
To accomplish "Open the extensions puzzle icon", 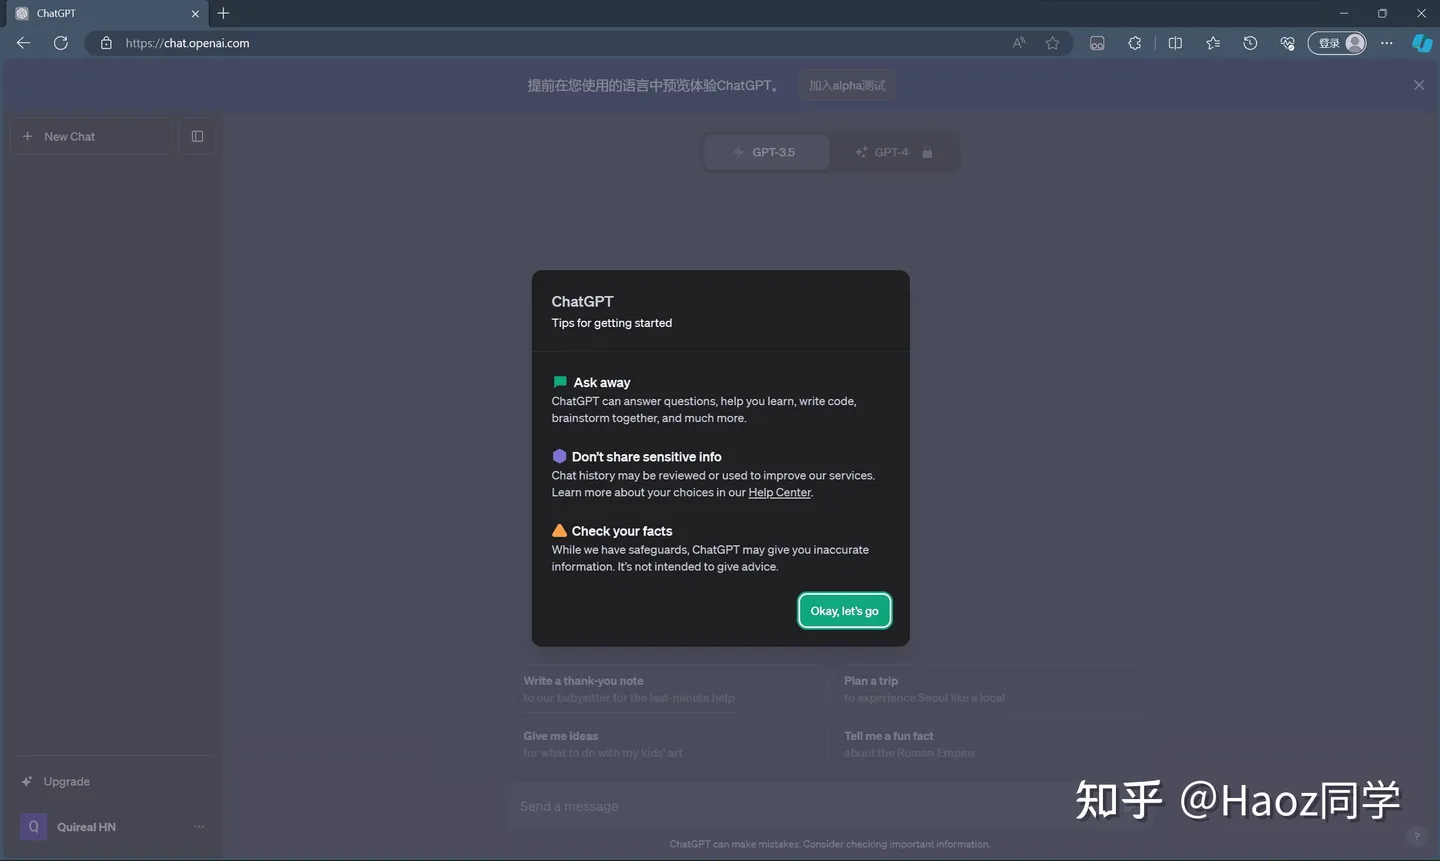I will (1134, 43).
